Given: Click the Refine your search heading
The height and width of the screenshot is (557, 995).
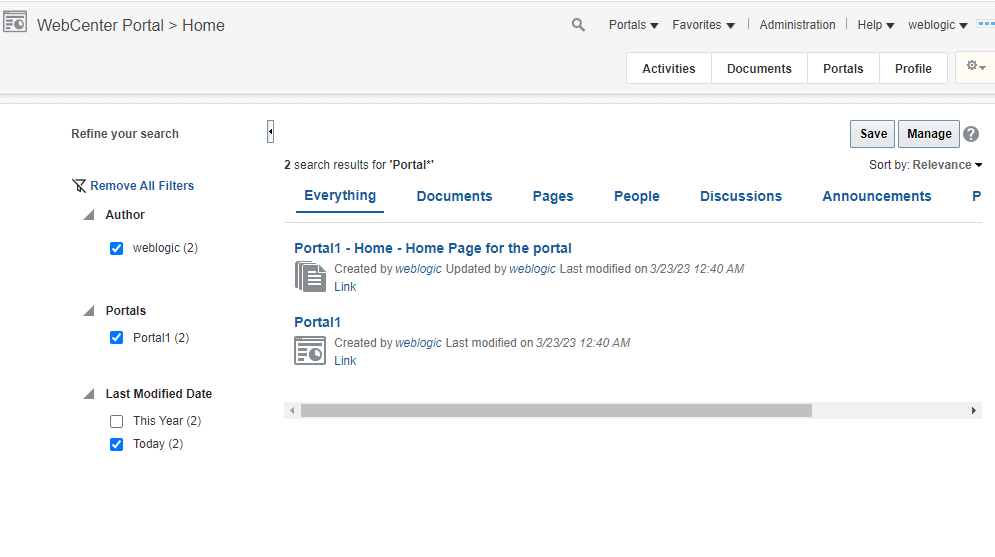Looking at the screenshot, I should coord(125,134).
